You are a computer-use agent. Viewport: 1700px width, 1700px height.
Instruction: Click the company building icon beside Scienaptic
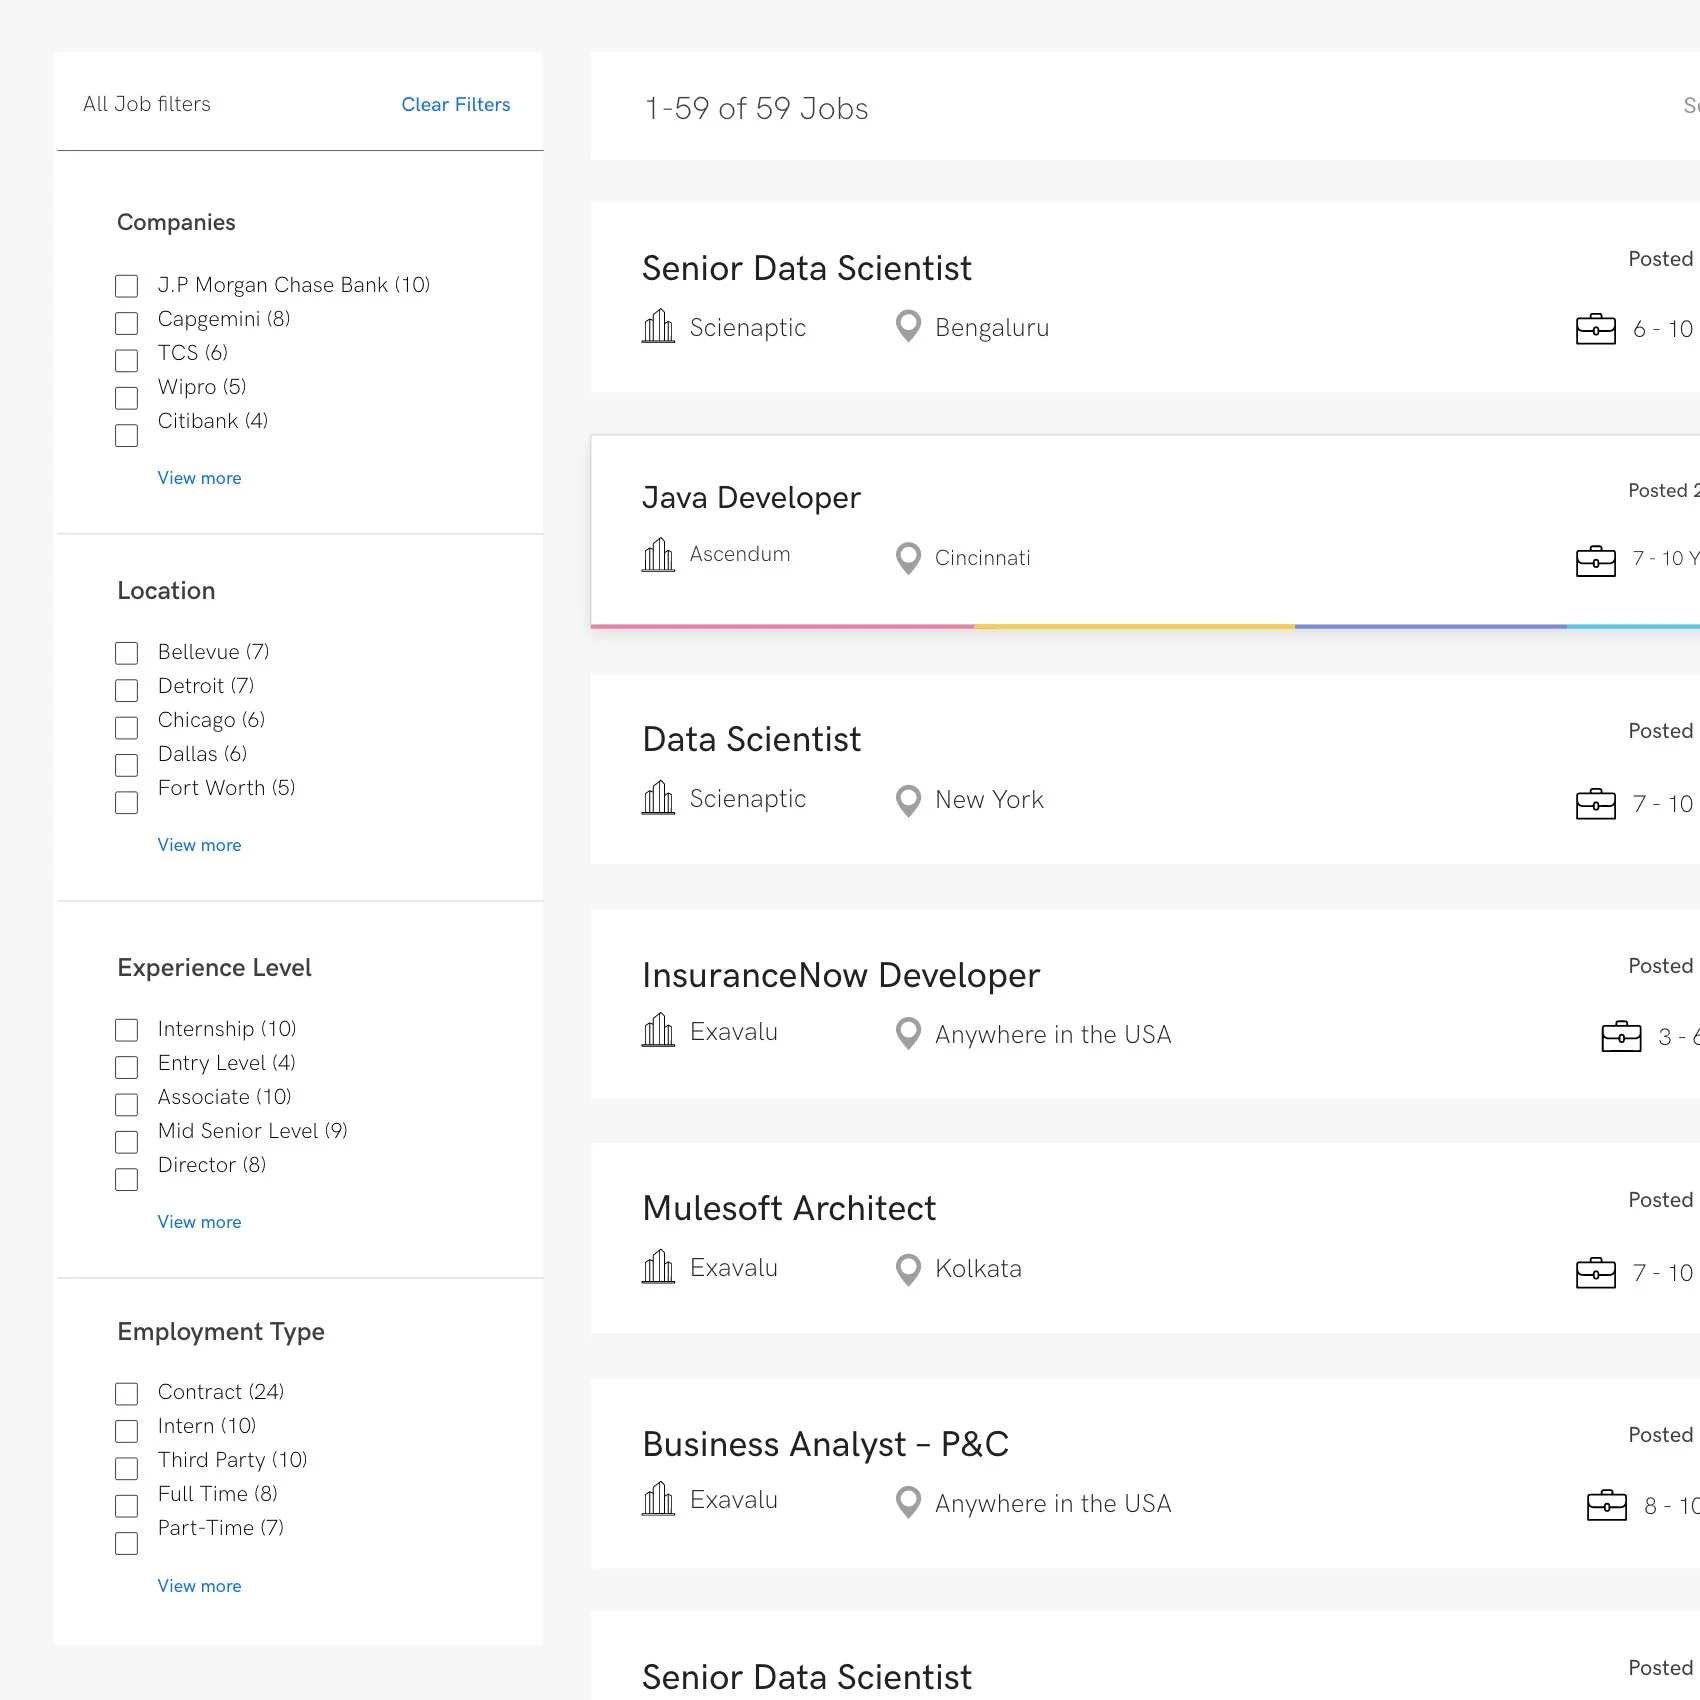point(658,327)
